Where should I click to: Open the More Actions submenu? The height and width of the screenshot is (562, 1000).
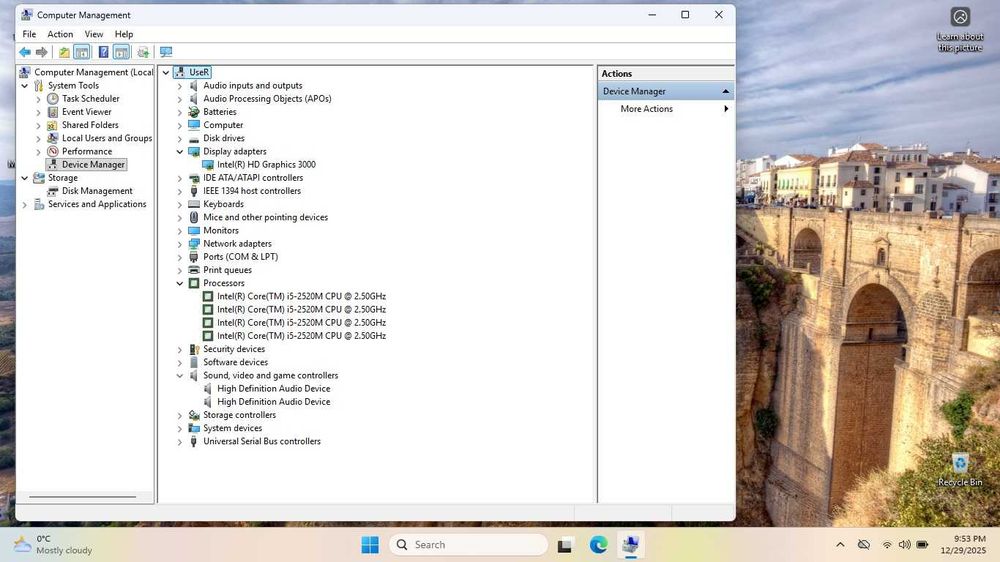[x=666, y=109]
